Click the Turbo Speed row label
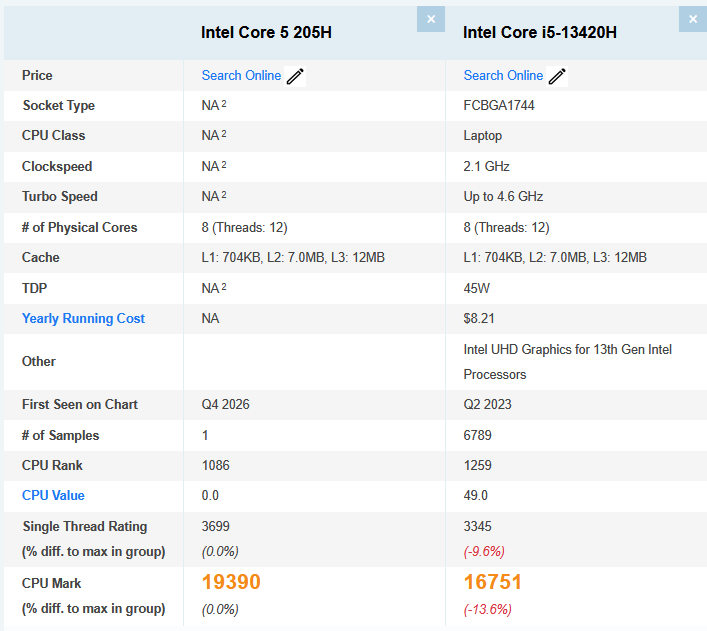The height and width of the screenshot is (631, 707). 60,197
